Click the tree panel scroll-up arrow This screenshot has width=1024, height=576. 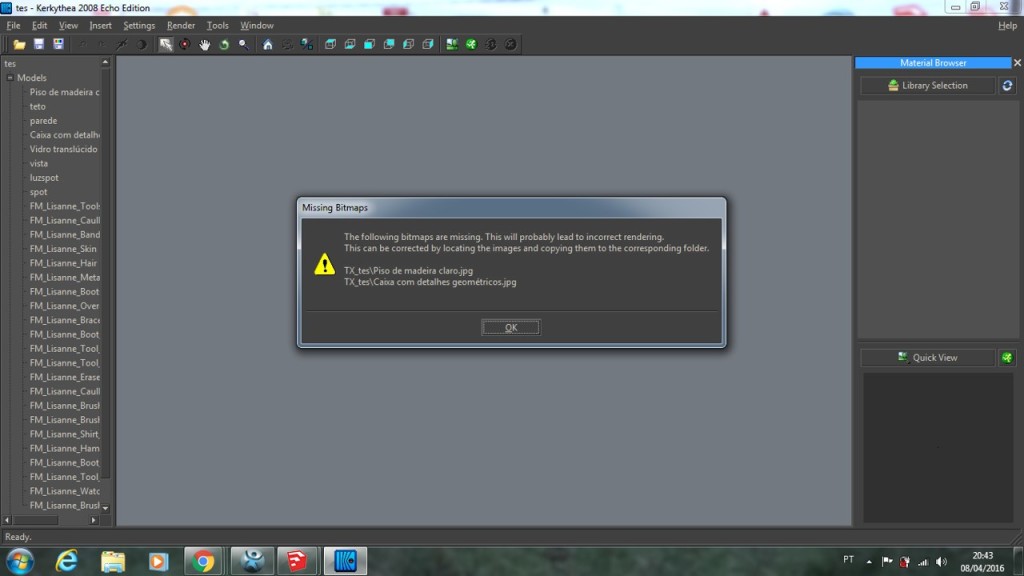[105, 63]
